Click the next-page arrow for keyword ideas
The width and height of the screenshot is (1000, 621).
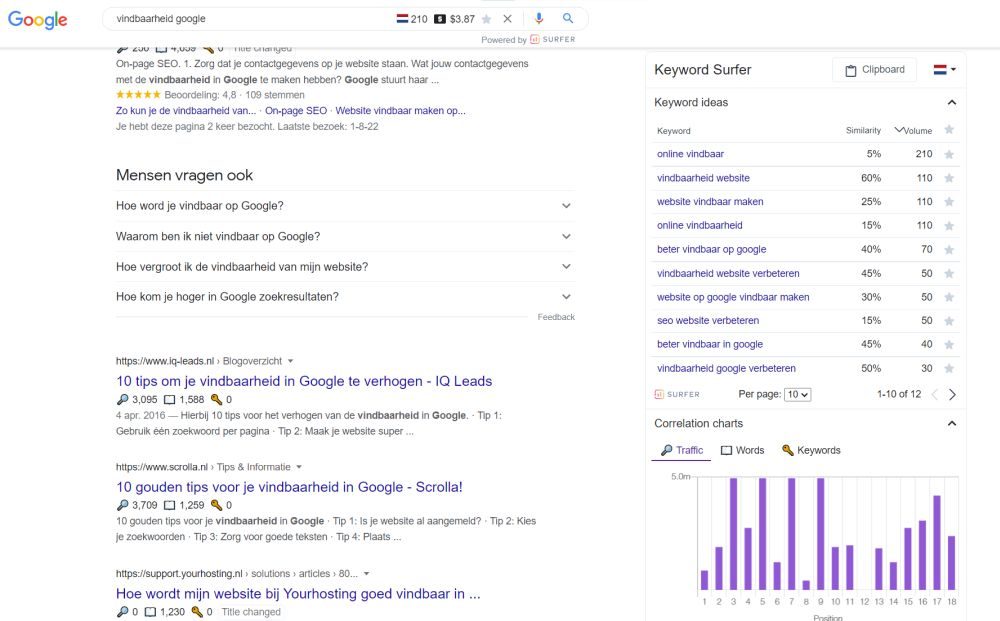(952, 394)
